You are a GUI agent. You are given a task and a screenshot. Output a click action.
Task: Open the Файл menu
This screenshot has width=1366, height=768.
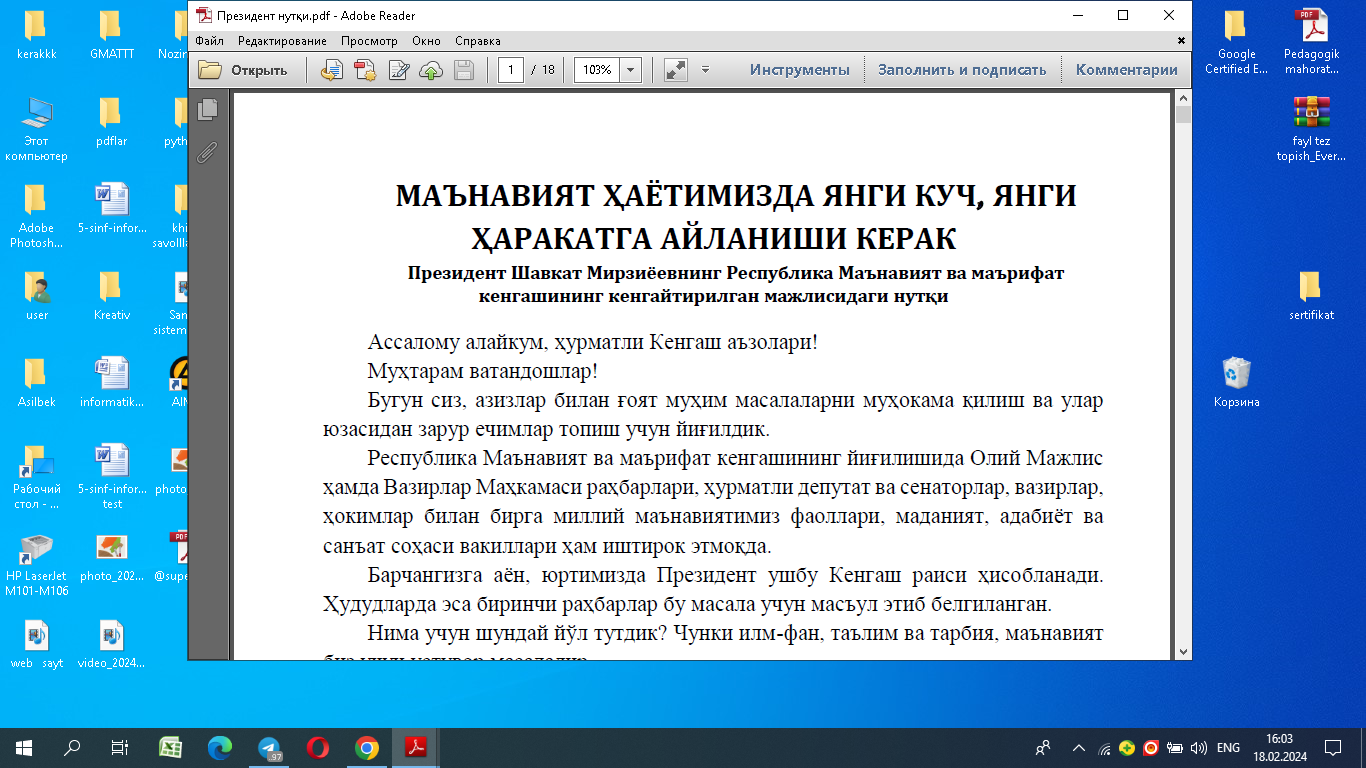(209, 41)
